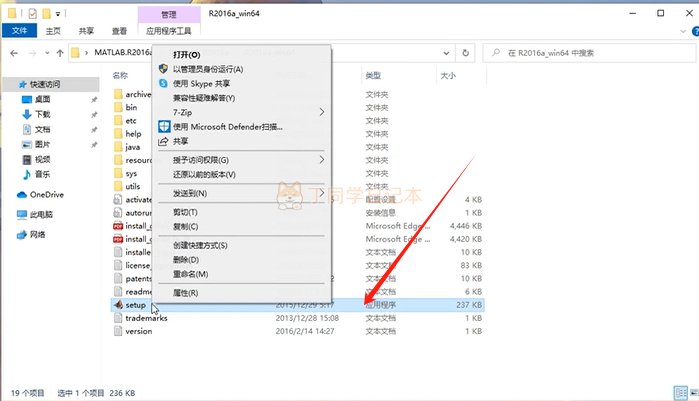Open 音乐 in the navigation pane

(x=42, y=174)
